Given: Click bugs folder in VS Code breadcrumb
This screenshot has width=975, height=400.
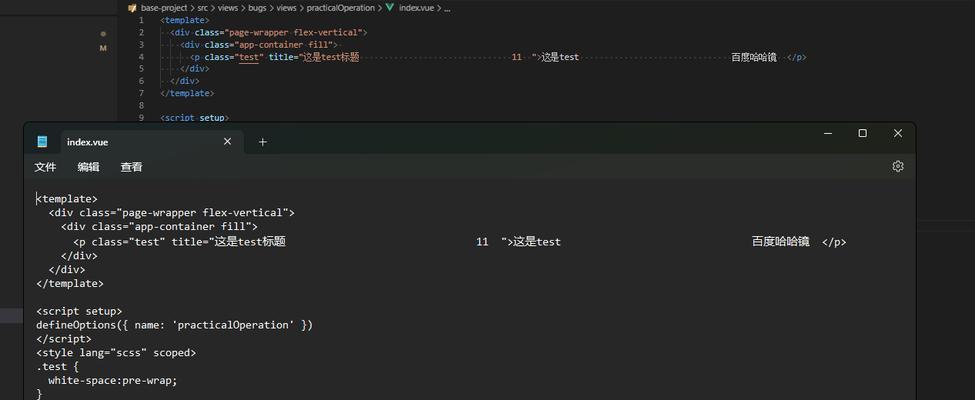Looking at the screenshot, I should click(257, 8).
